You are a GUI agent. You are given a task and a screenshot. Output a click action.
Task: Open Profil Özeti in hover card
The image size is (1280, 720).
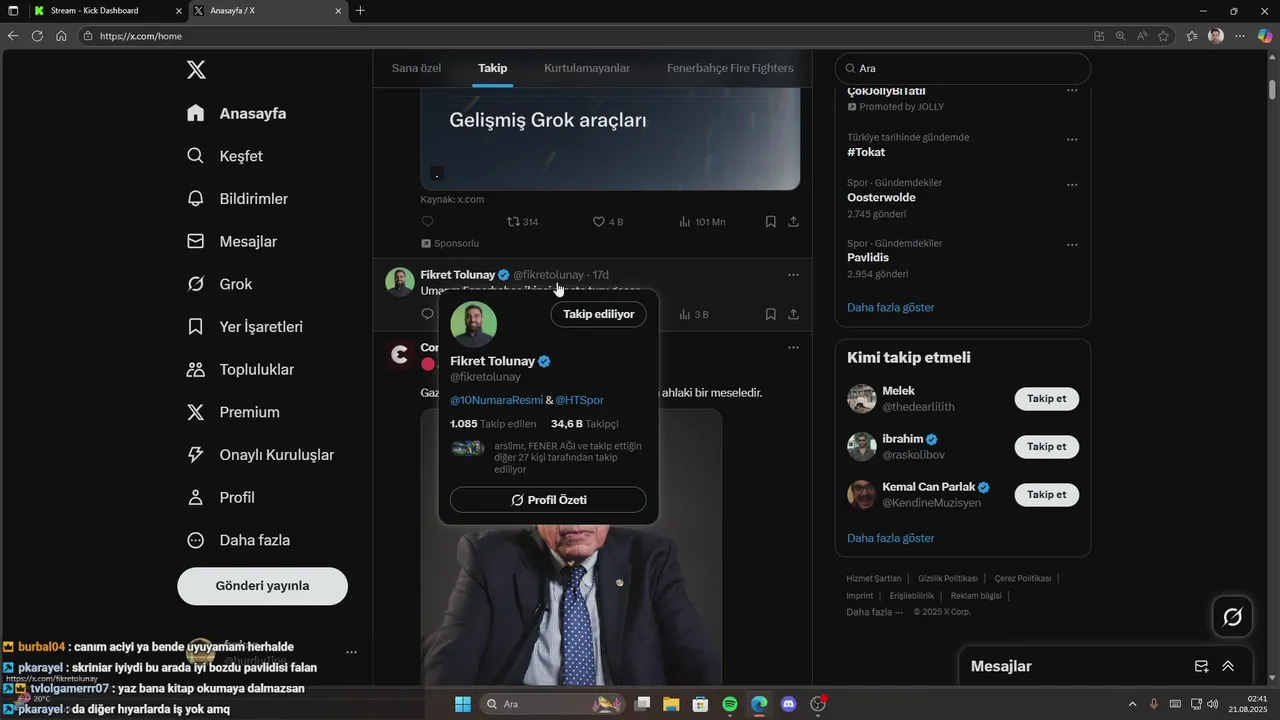pyautogui.click(x=548, y=500)
